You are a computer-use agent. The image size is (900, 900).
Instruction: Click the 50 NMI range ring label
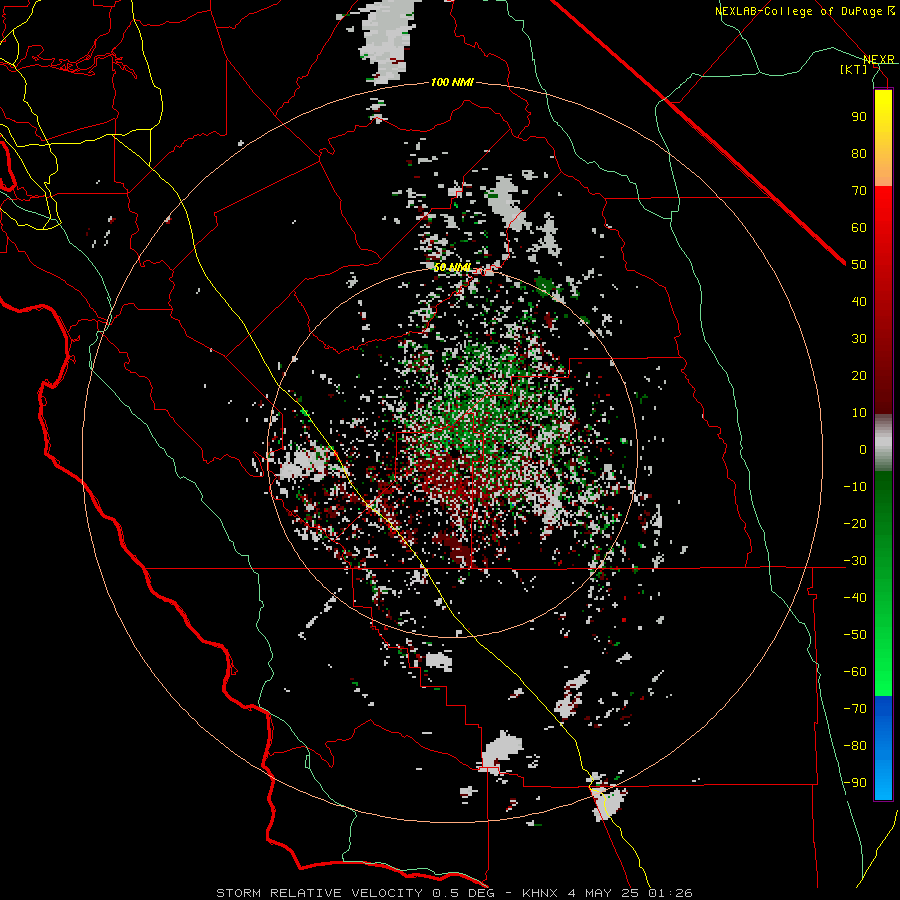click(x=452, y=267)
